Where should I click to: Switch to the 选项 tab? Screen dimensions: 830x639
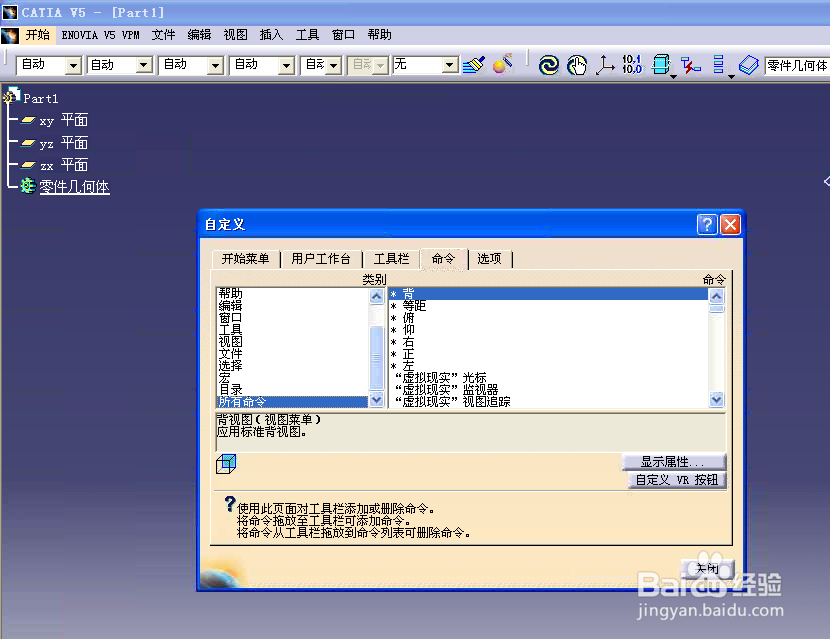point(490,259)
